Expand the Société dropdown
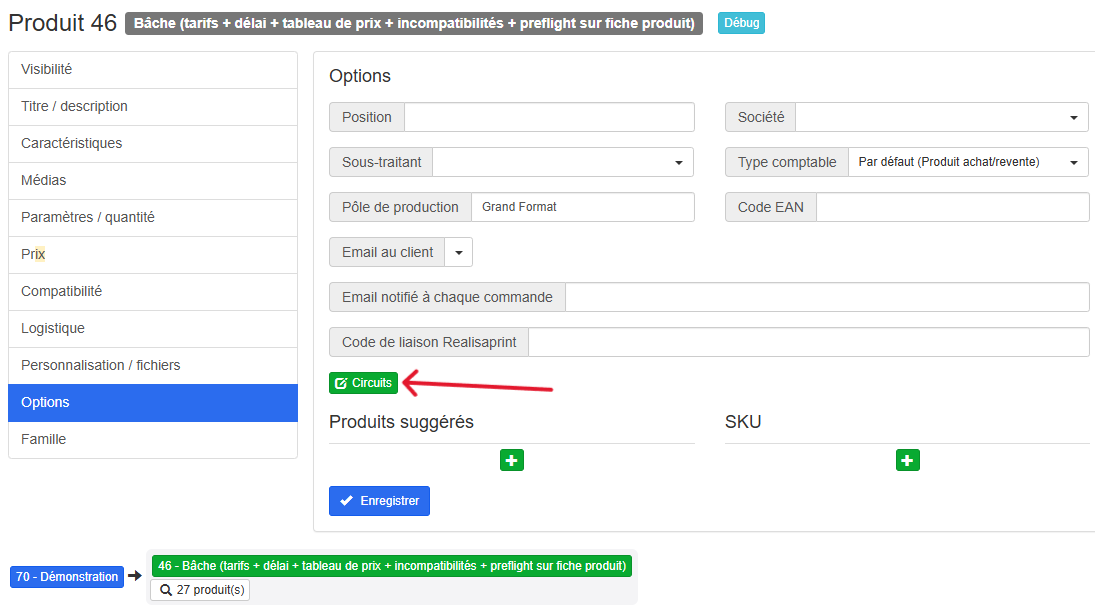This screenshot has width=1095, height=611. coord(941,117)
